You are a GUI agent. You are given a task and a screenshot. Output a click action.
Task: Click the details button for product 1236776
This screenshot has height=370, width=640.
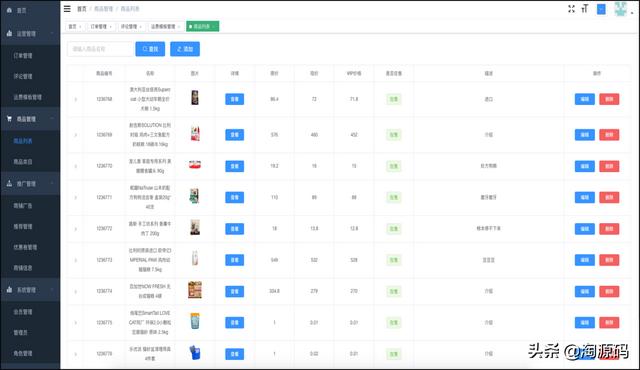[x=235, y=354]
